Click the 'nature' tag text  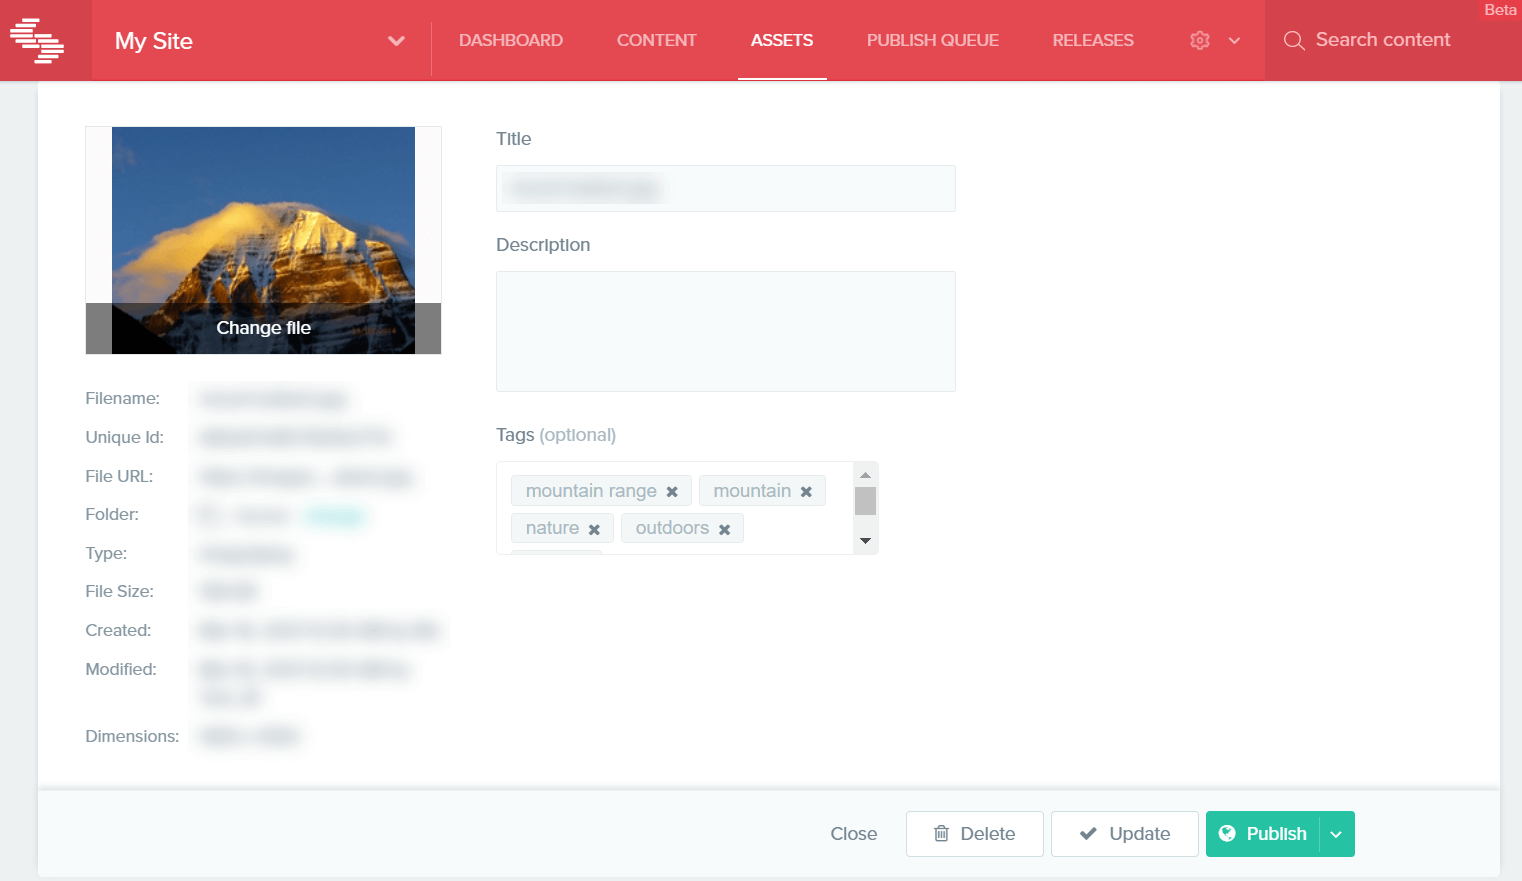click(552, 528)
